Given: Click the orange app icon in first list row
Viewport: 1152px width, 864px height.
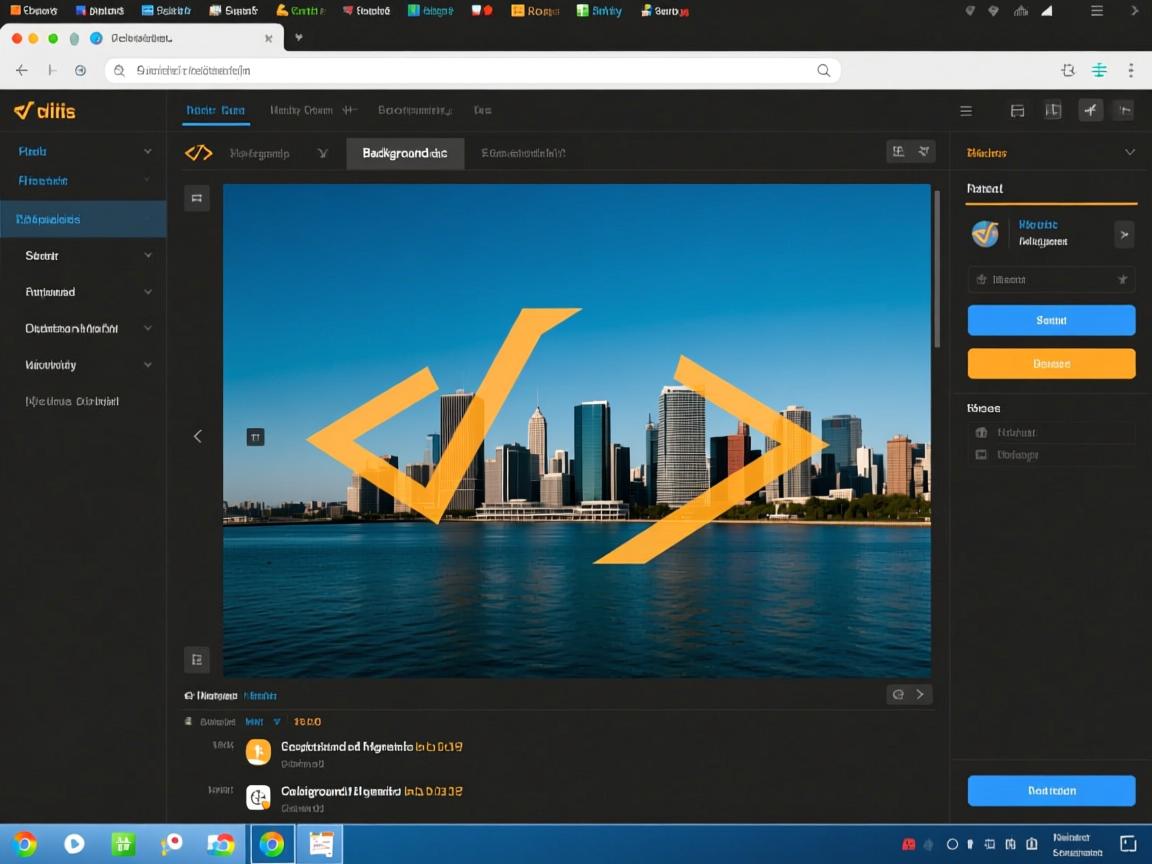Looking at the screenshot, I should pyautogui.click(x=258, y=752).
